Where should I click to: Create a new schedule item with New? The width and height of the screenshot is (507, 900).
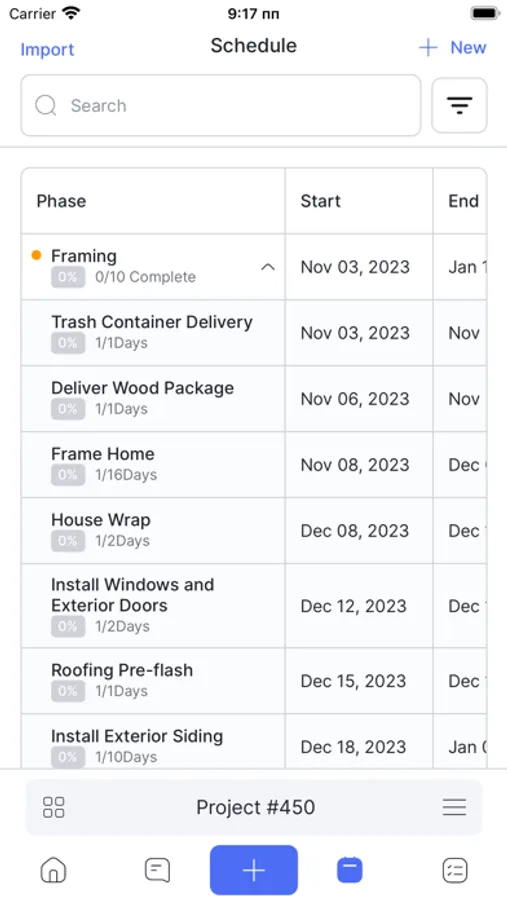452,48
